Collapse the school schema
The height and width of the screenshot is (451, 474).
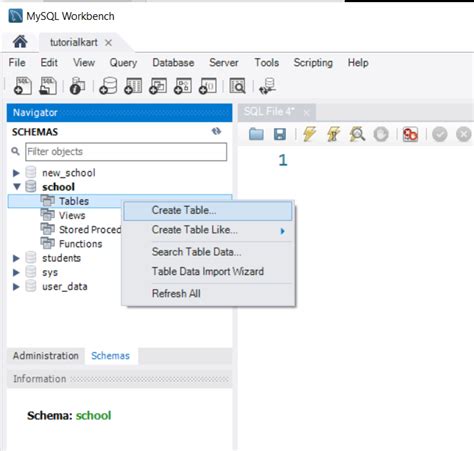pyautogui.click(x=17, y=187)
